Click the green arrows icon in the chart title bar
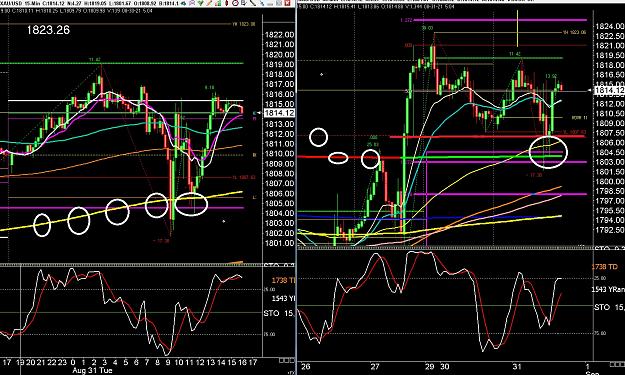Screen dimensions: 625x375 [183, 3]
